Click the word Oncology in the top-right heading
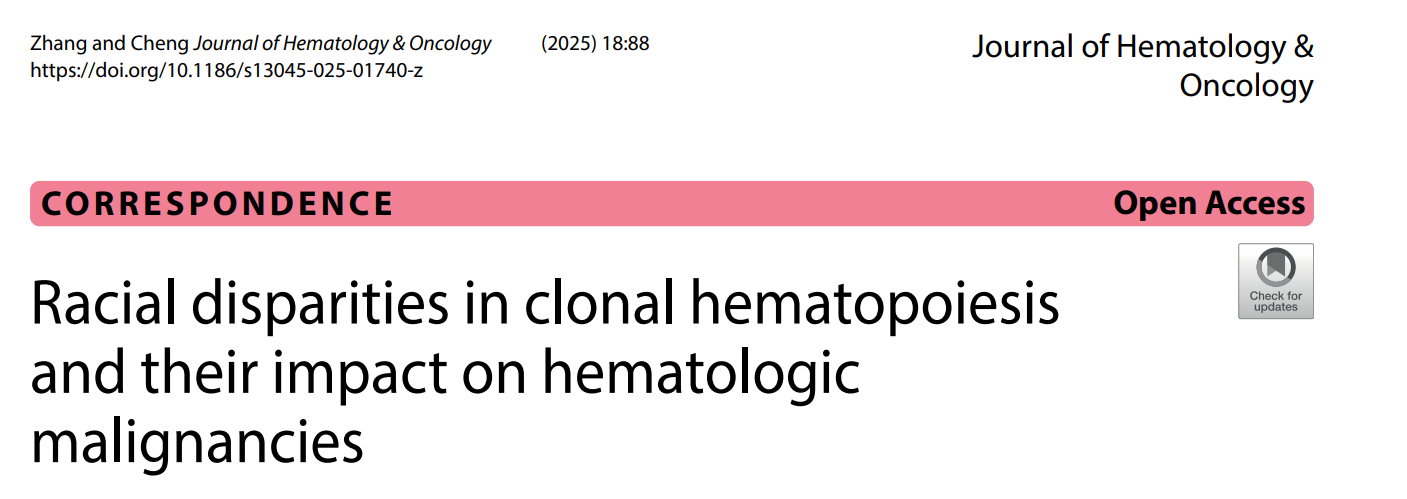Viewport: 1407px width, 499px height. pos(1246,86)
